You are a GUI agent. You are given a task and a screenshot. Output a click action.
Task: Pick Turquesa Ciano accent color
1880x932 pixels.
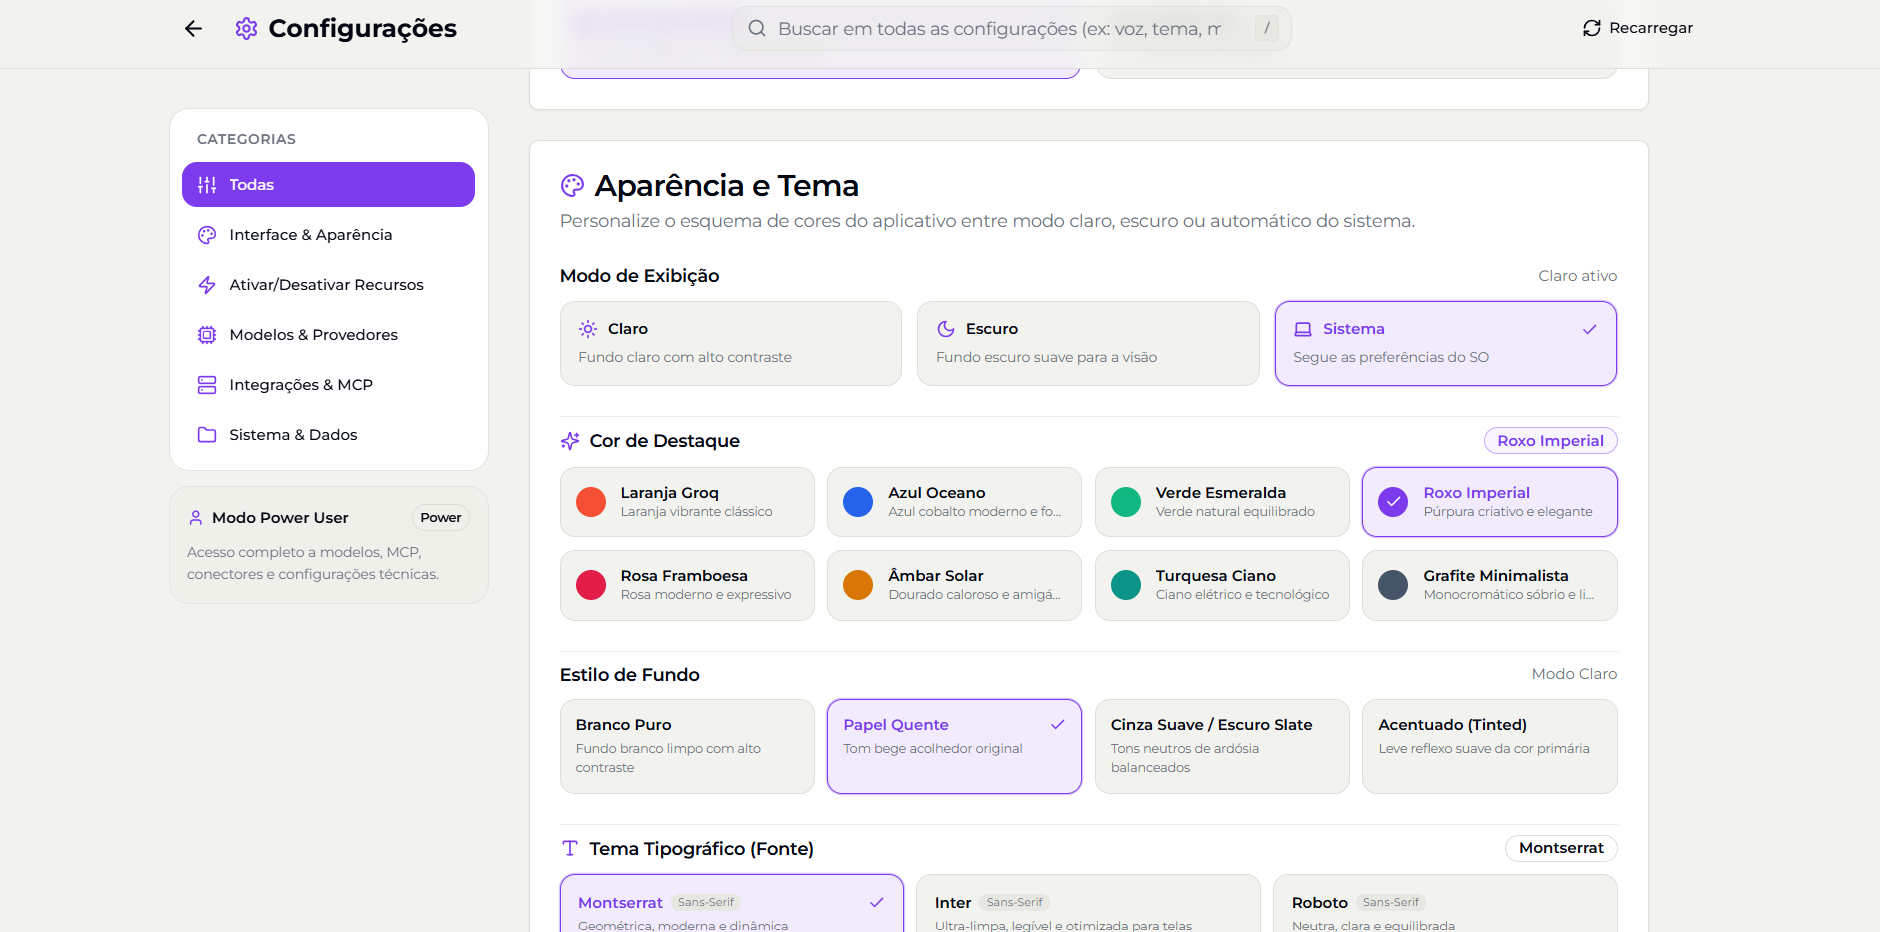click(1222, 585)
